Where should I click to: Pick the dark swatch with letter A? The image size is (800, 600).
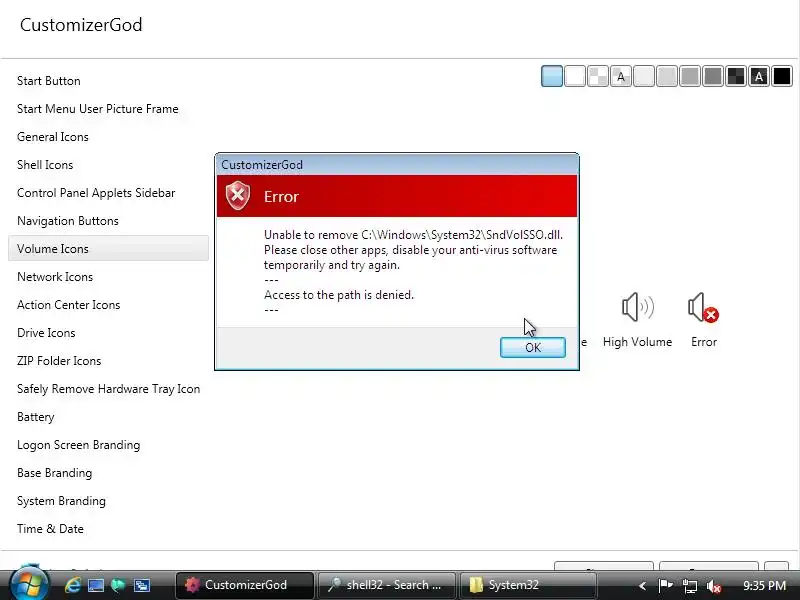tap(759, 77)
